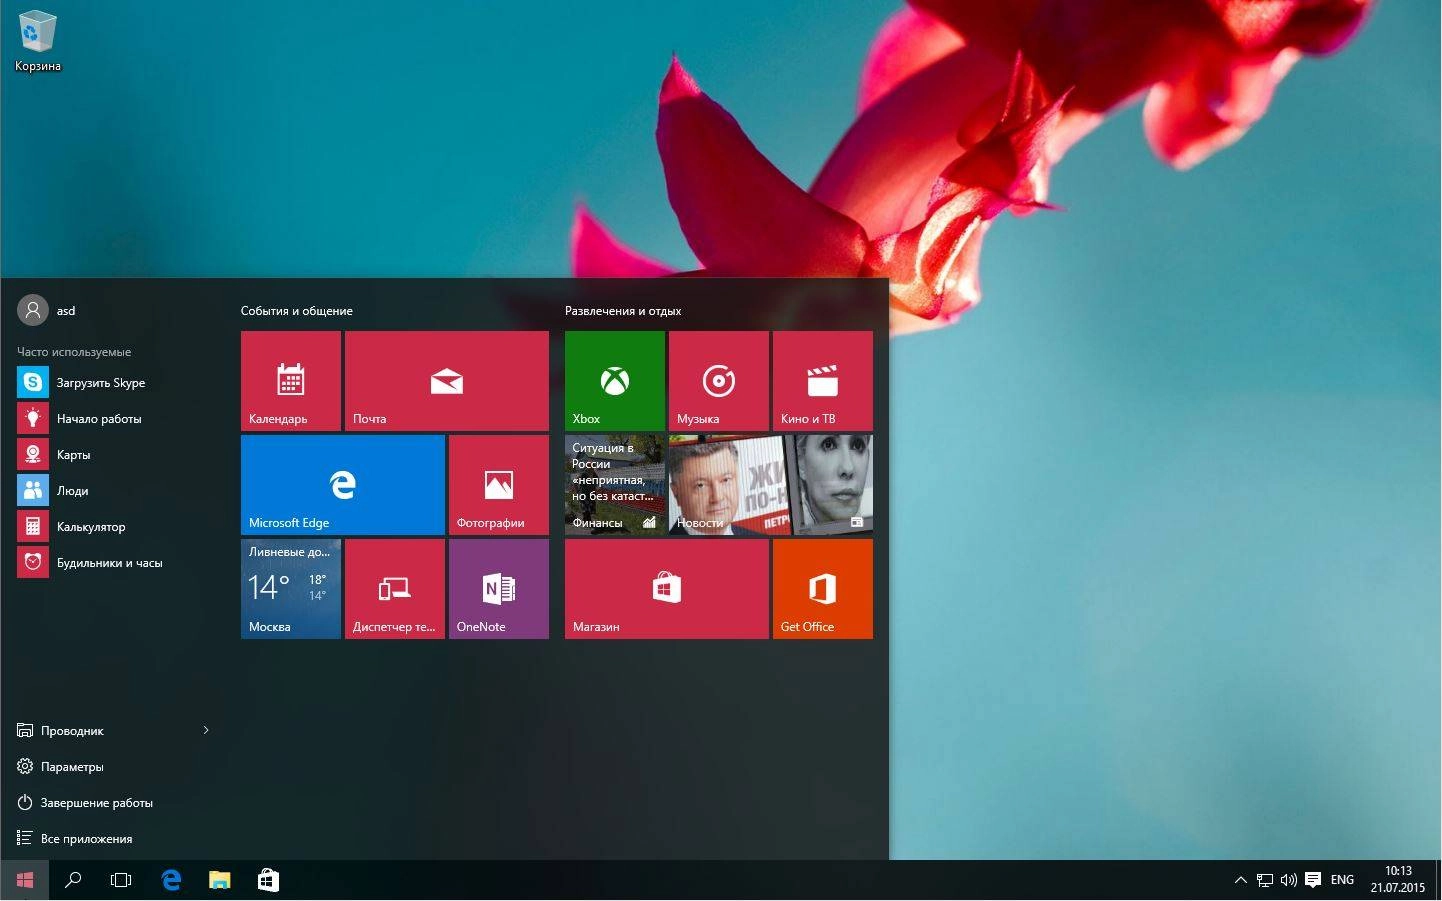The image size is (1442, 901).
Task: Select the Корзина desktop icon
Action: [x=38, y=41]
